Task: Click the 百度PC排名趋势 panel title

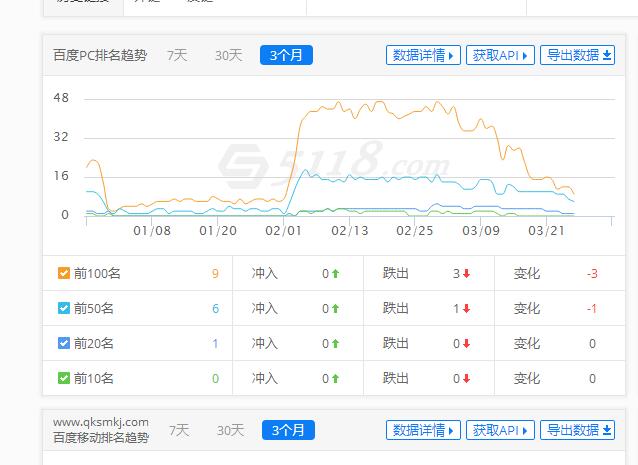Action: point(100,55)
